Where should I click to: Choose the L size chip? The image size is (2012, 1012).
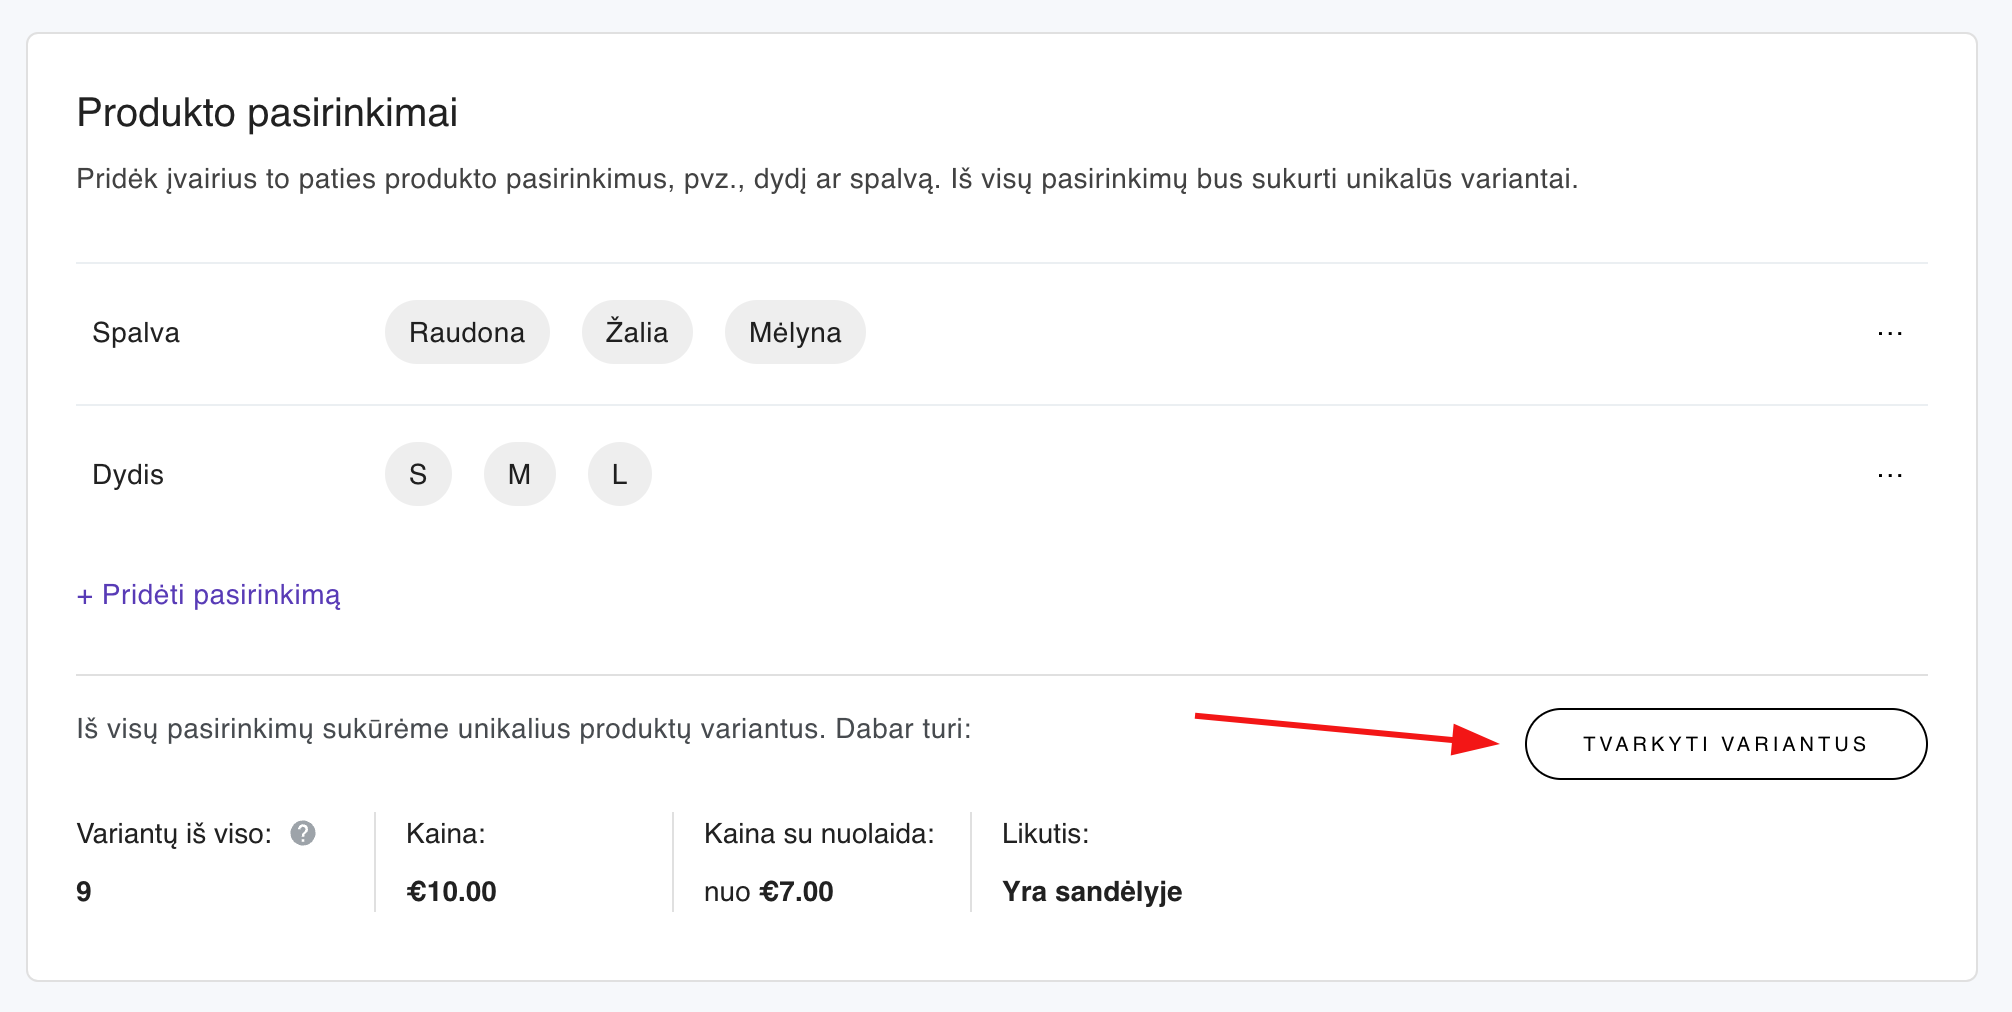point(620,475)
